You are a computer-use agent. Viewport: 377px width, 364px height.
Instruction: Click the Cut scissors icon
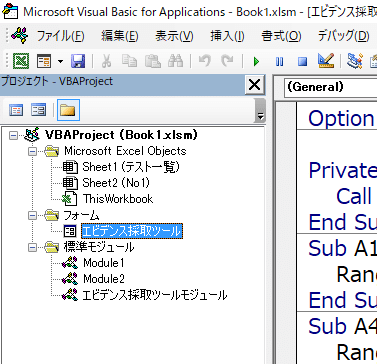pyautogui.click(x=106, y=61)
